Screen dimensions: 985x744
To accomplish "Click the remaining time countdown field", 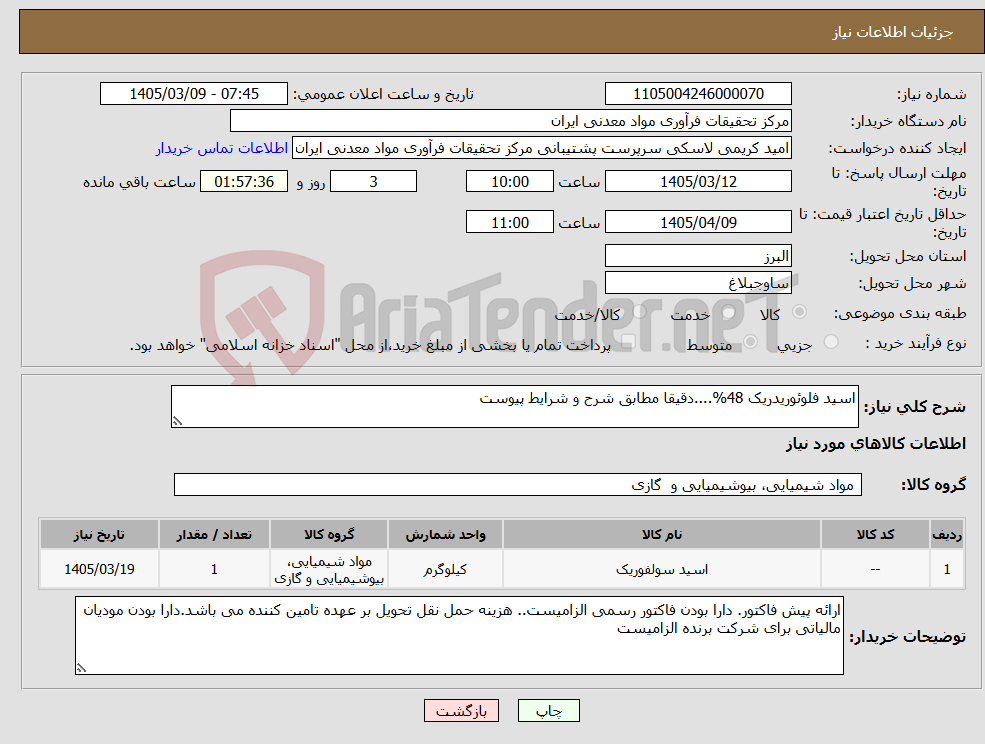I will pyautogui.click(x=244, y=182).
